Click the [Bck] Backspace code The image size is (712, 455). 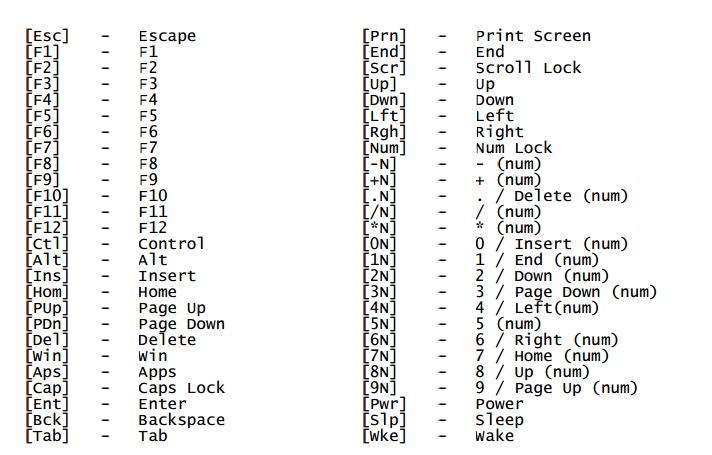click(47, 420)
